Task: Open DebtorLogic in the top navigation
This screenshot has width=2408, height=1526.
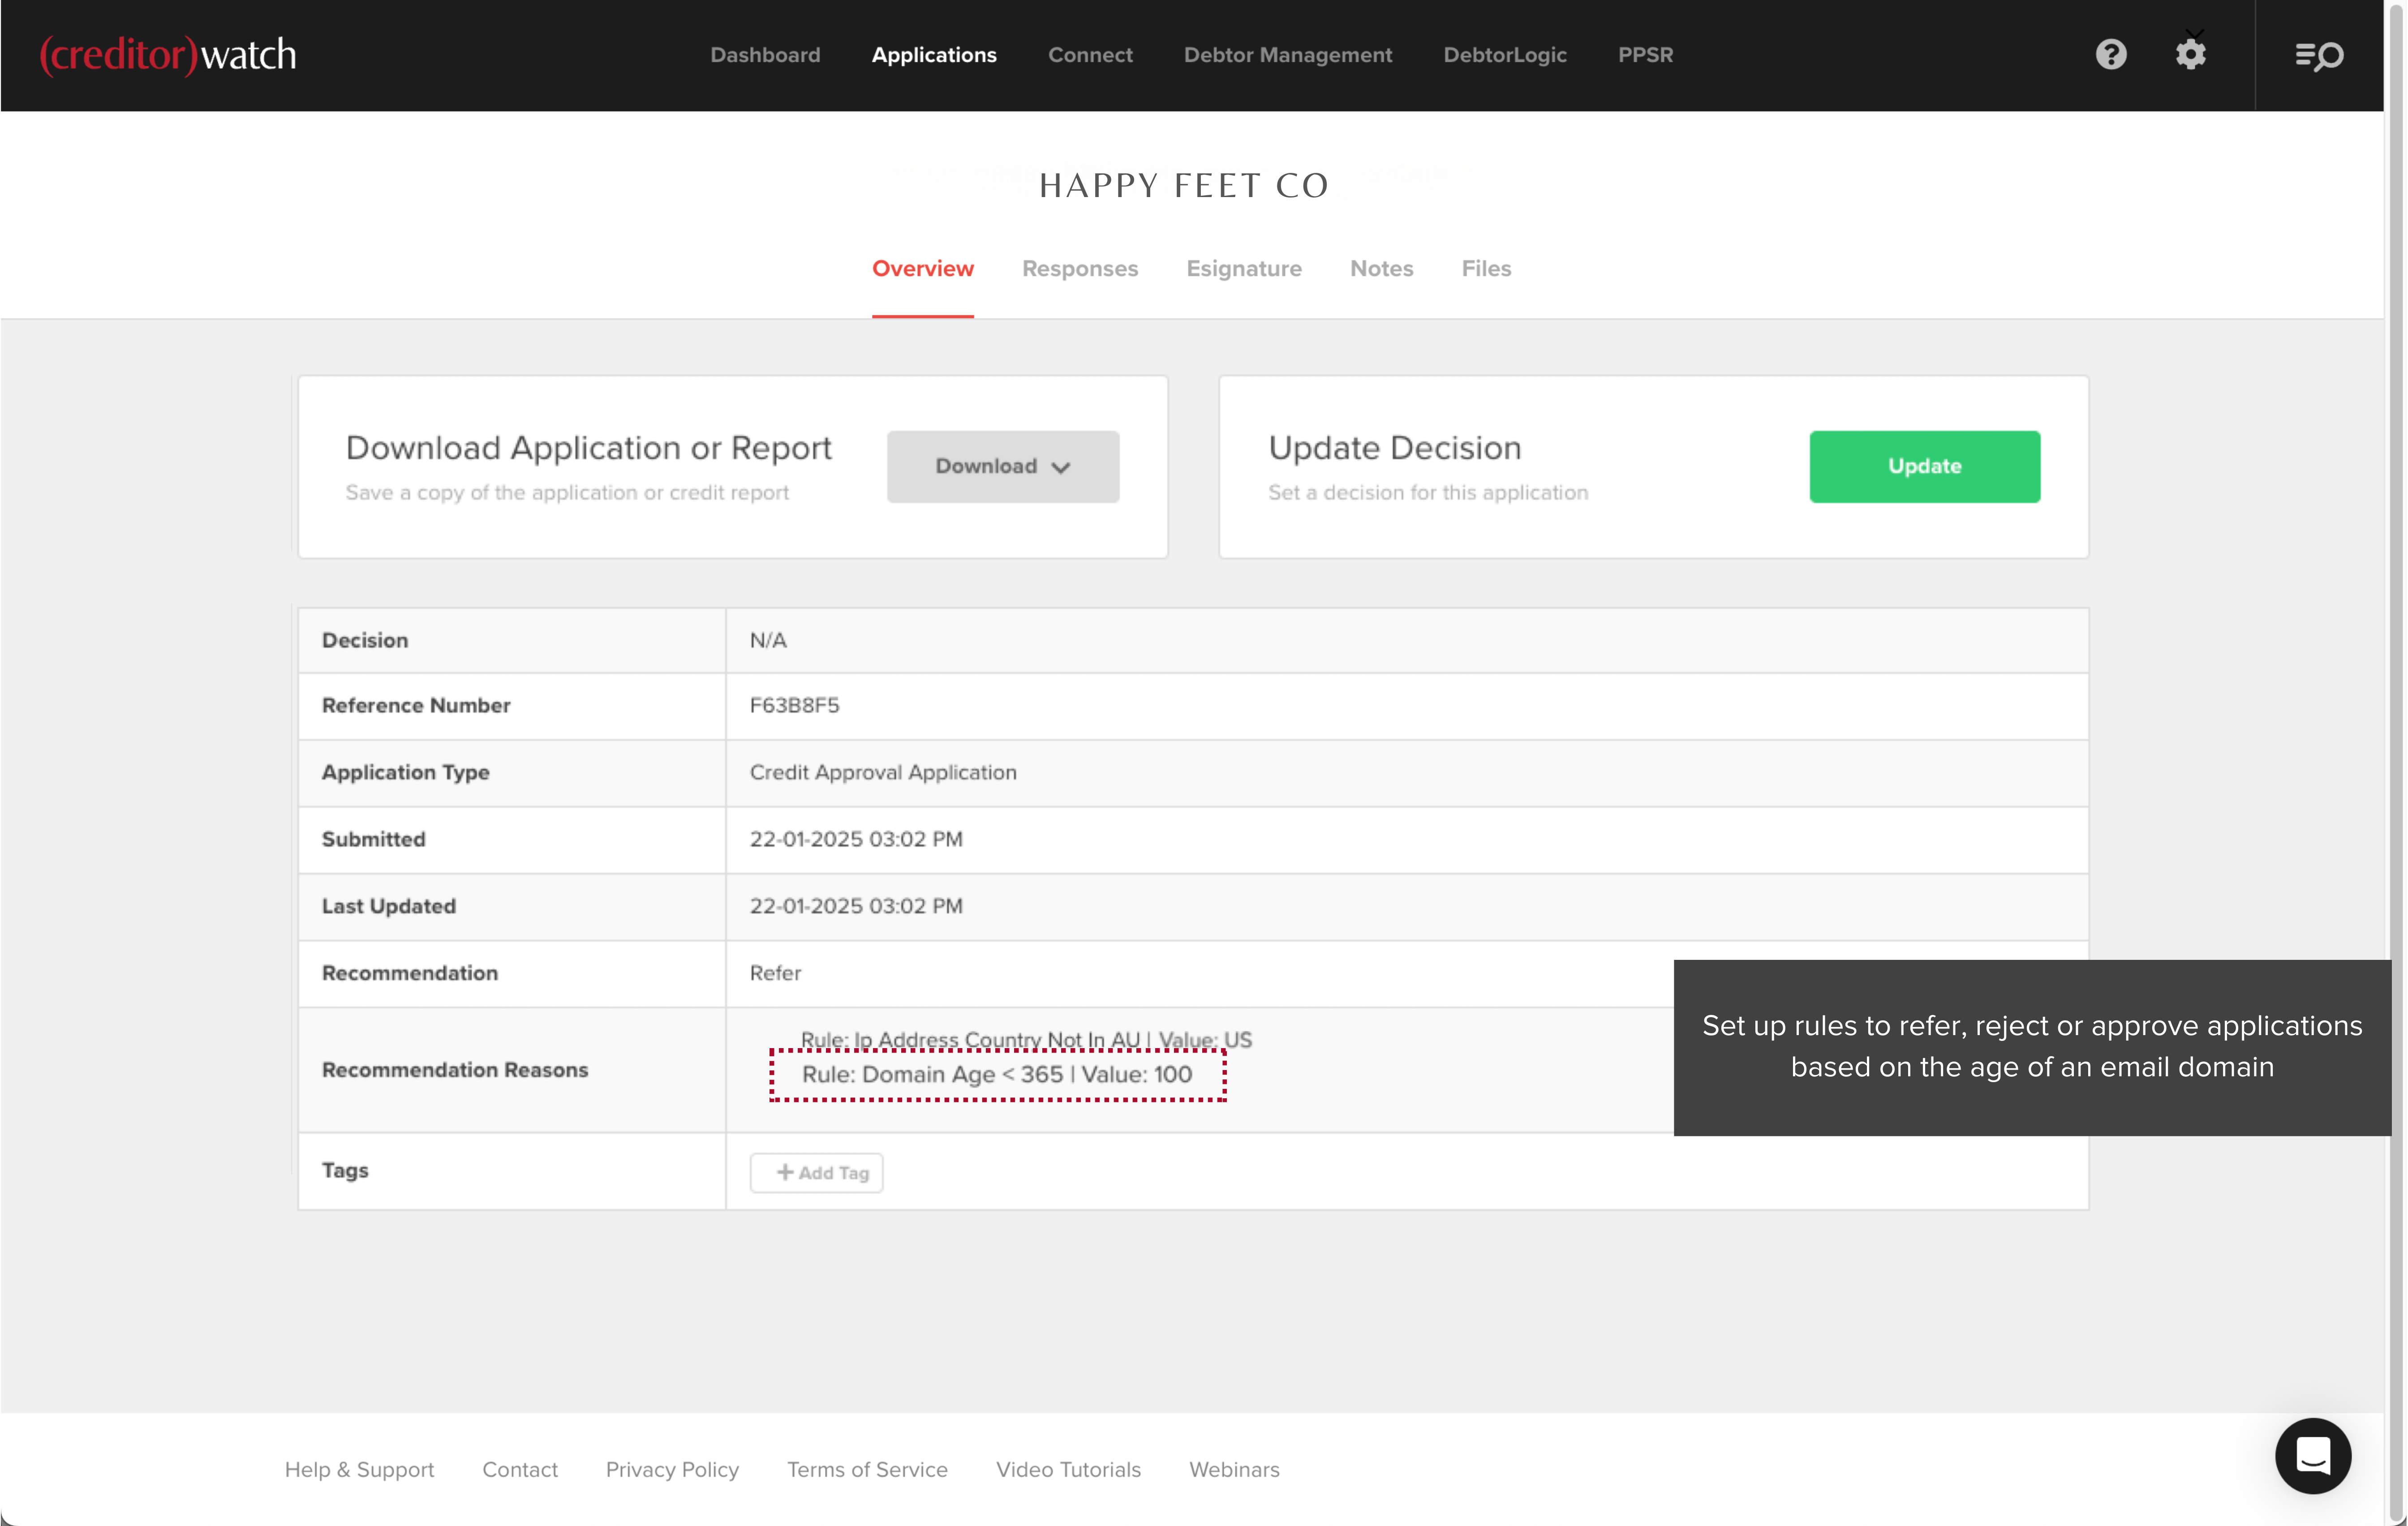Action: pyautogui.click(x=1505, y=55)
